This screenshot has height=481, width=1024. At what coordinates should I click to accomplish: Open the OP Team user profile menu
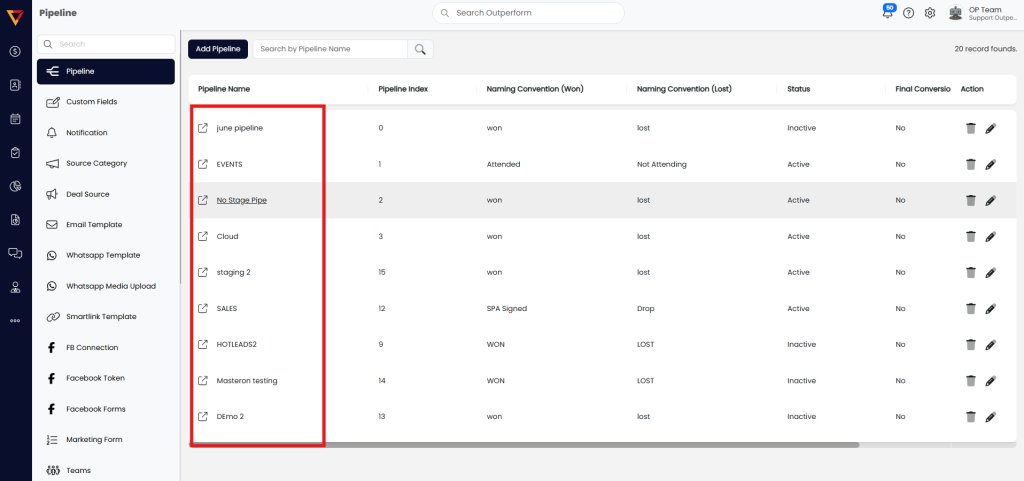point(983,13)
